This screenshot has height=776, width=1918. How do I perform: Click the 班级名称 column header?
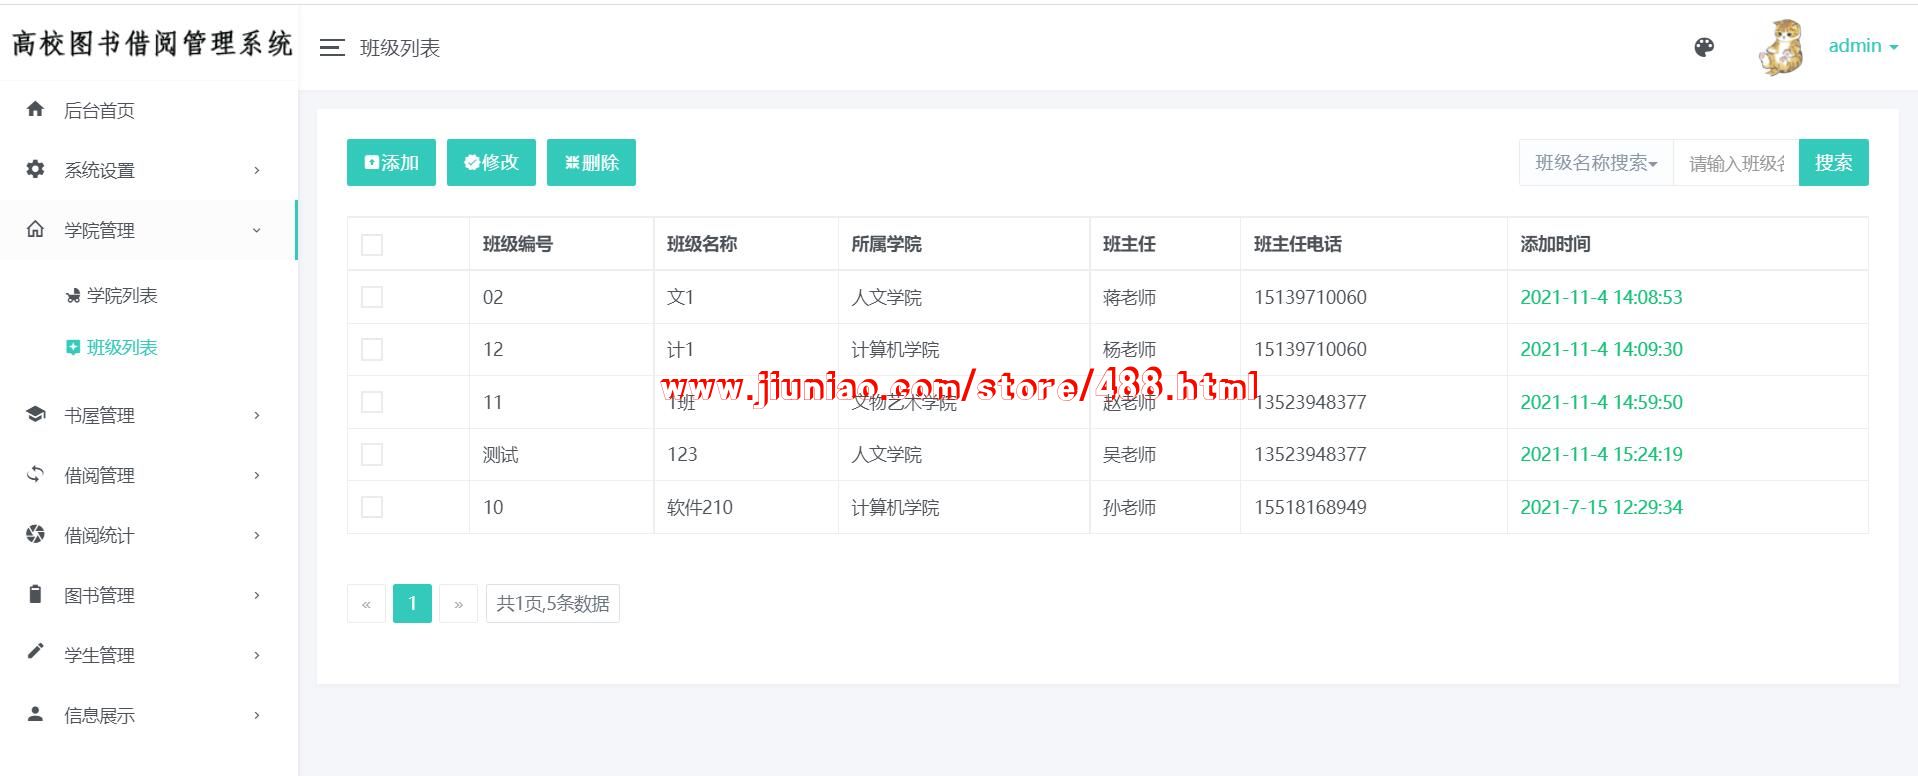[702, 244]
